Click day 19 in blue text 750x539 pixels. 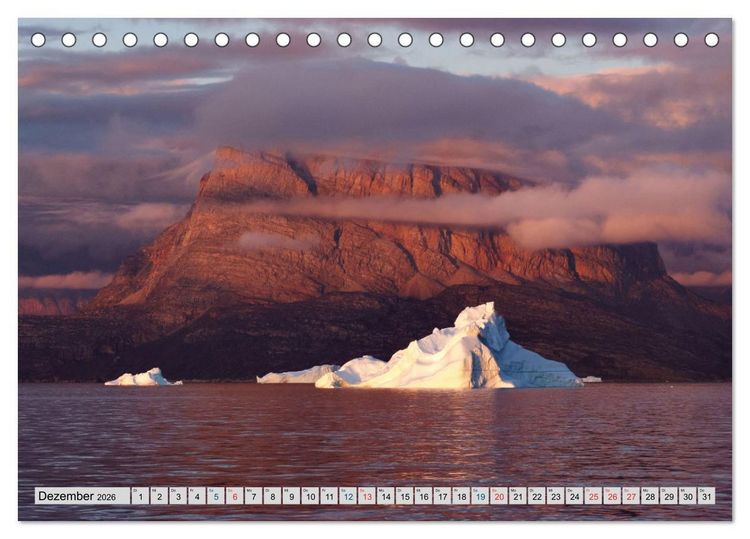[x=480, y=496]
